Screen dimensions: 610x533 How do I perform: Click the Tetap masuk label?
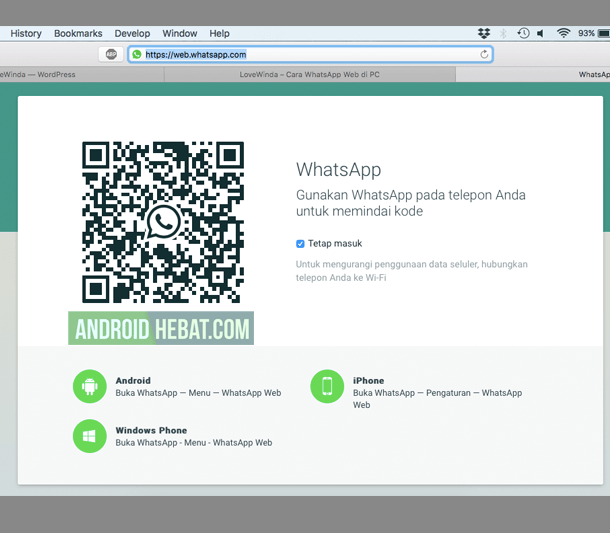click(335, 244)
